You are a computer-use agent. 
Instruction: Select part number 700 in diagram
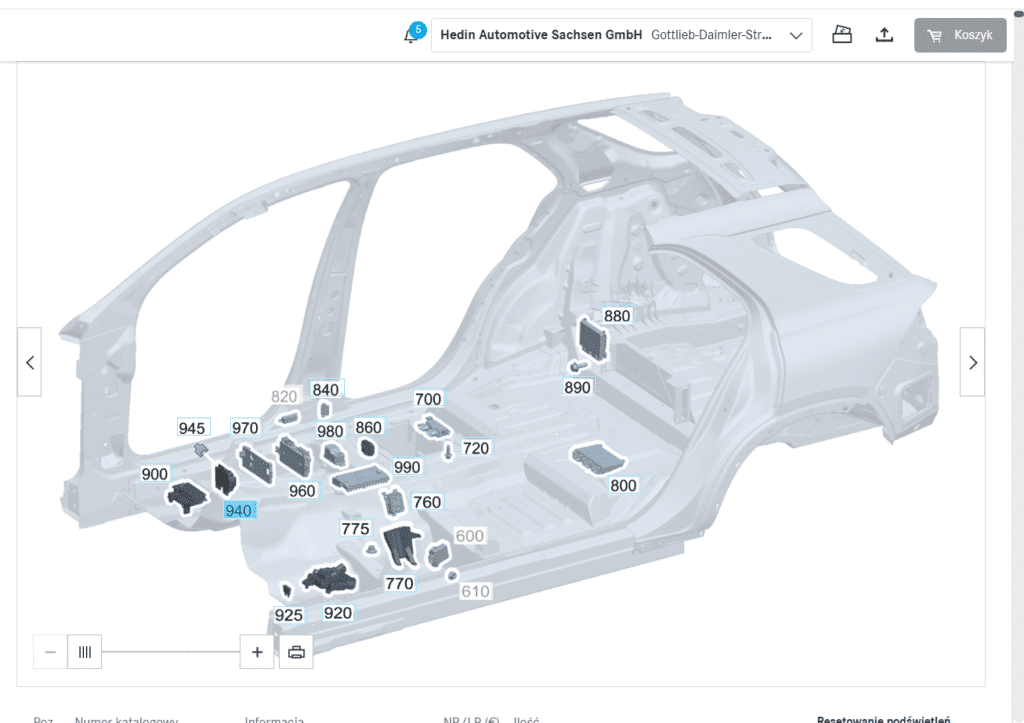coord(428,399)
